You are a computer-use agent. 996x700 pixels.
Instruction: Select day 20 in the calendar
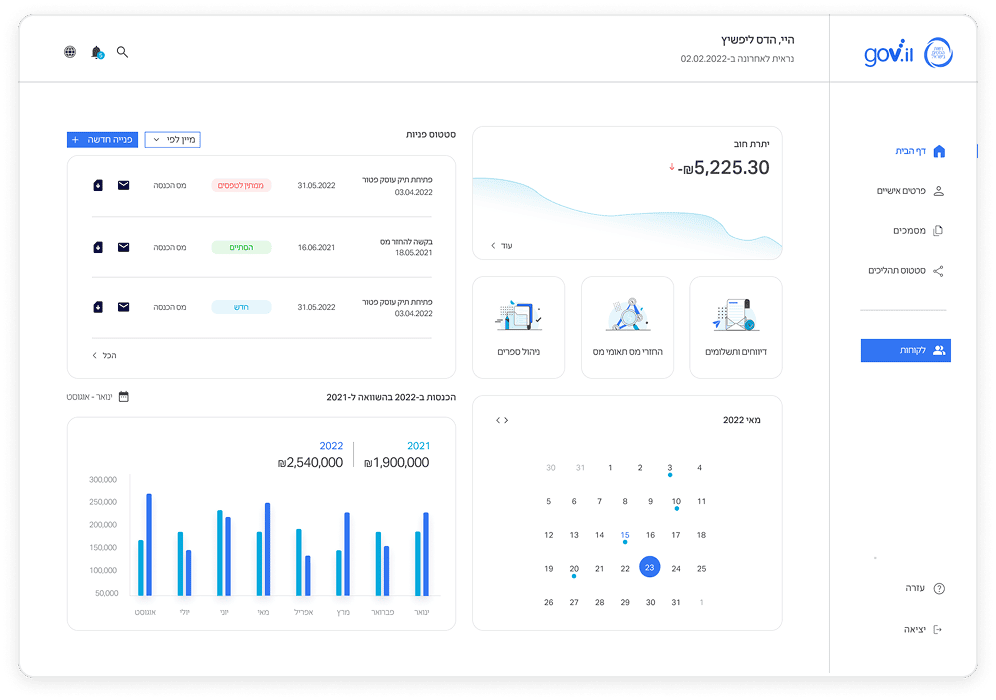coord(574,569)
